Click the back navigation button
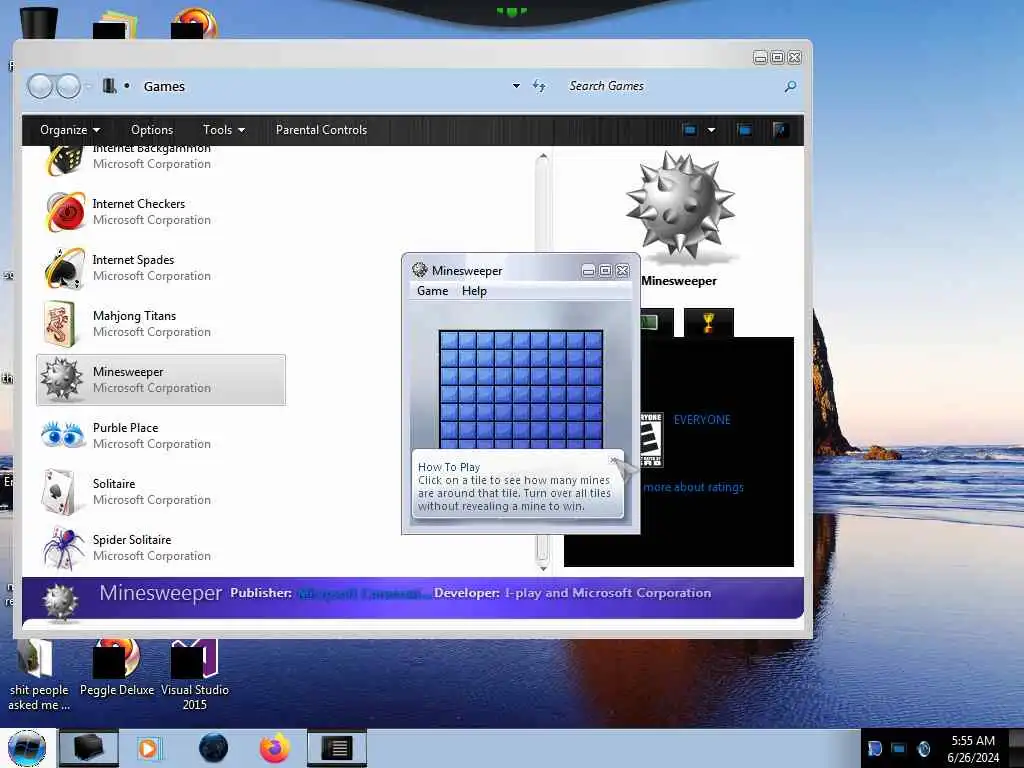The width and height of the screenshot is (1024, 768). [40, 86]
